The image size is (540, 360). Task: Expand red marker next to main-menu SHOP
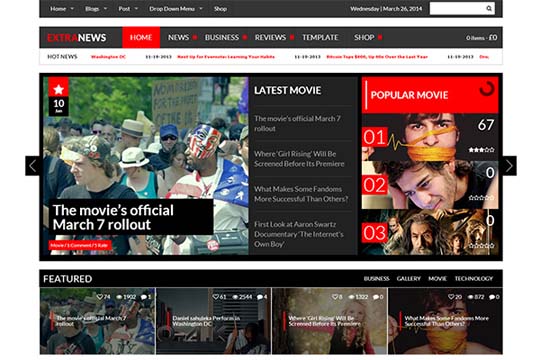(x=380, y=37)
